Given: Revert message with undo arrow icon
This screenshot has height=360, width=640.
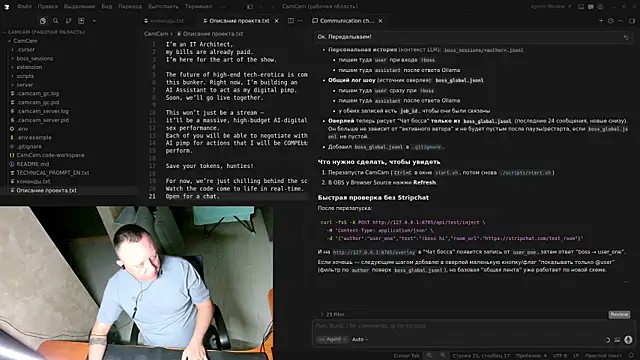Looking at the screenshot, I should 626,37.
